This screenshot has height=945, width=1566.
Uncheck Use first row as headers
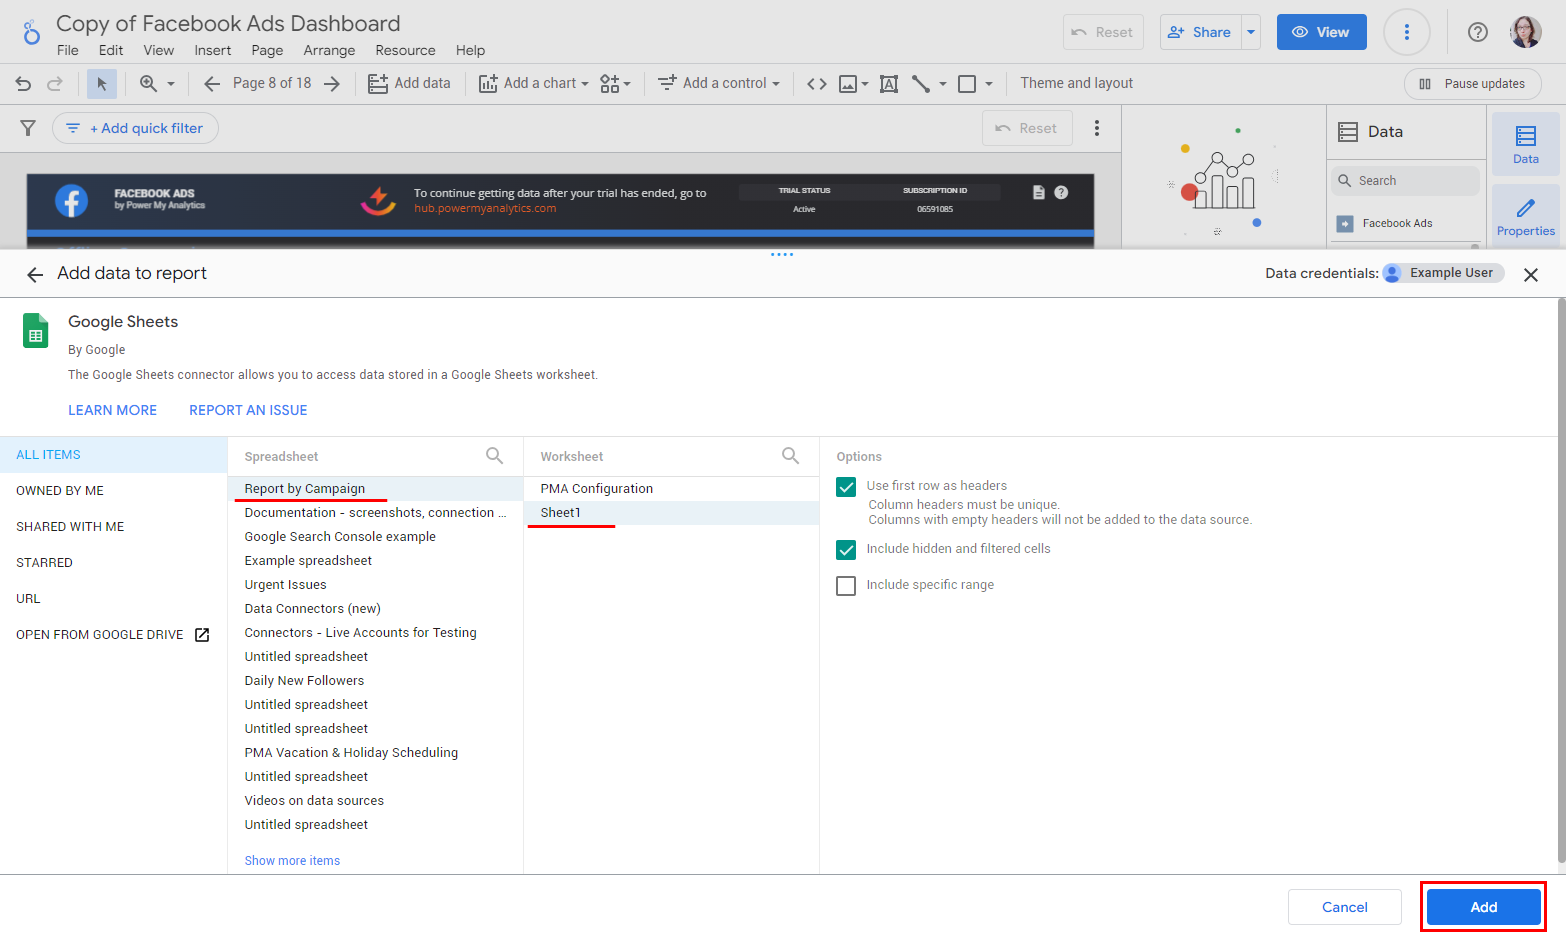[x=846, y=487]
